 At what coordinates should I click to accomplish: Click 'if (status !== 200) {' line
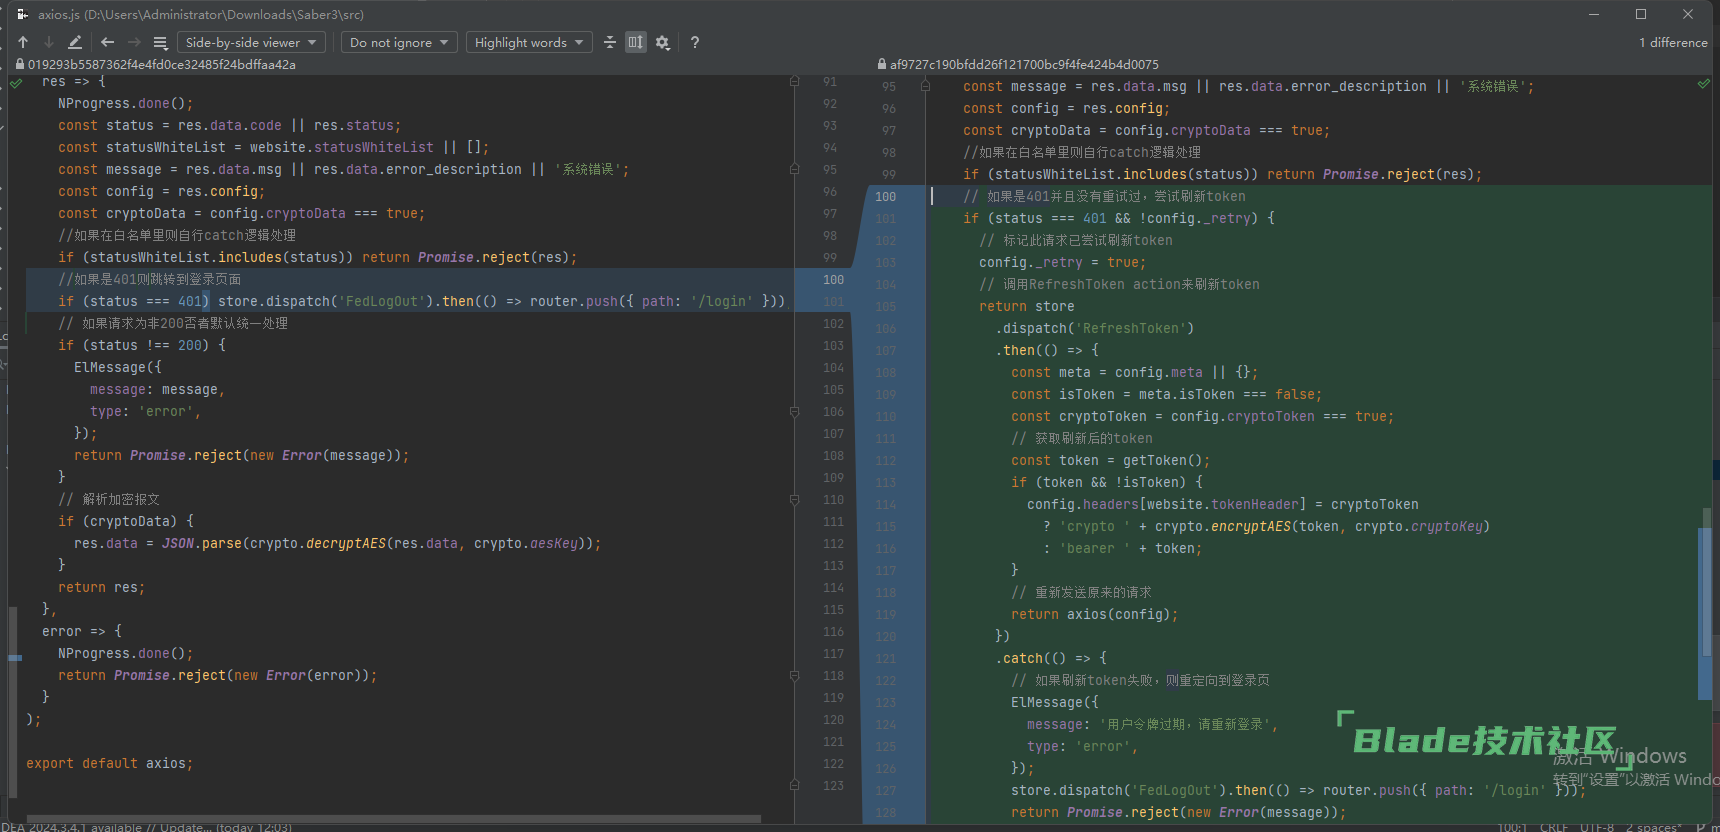click(x=142, y=345)
